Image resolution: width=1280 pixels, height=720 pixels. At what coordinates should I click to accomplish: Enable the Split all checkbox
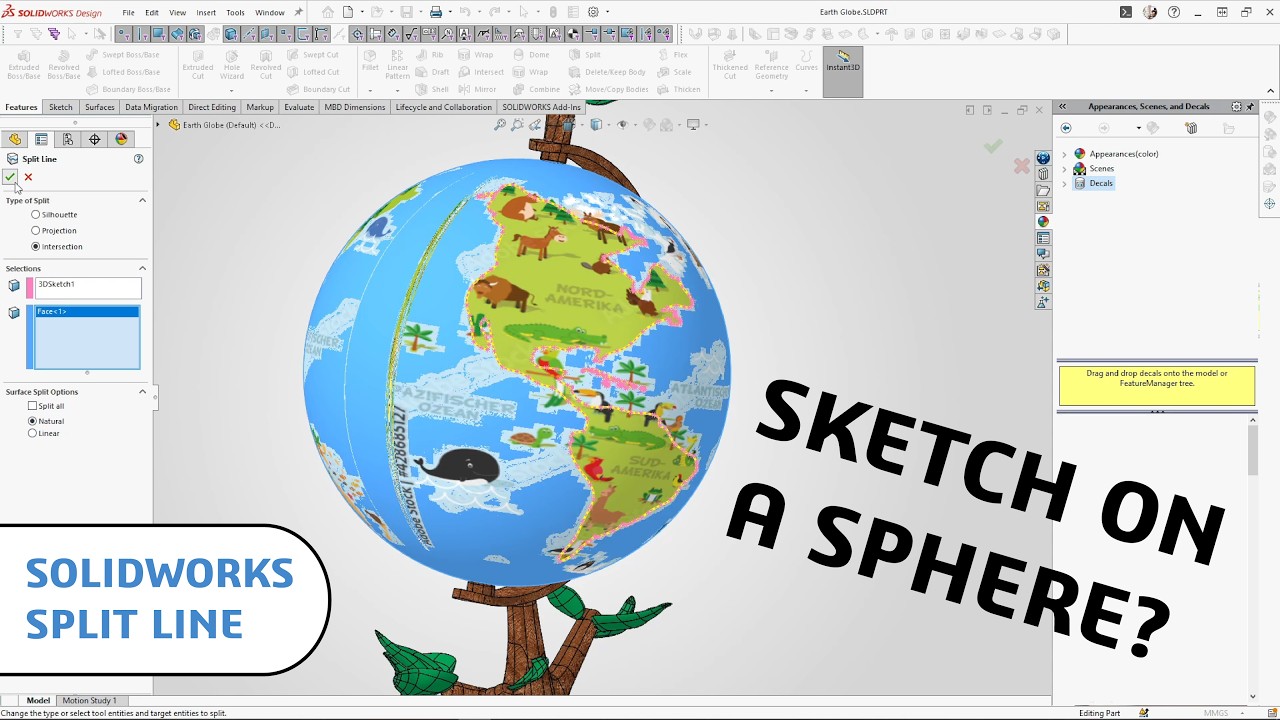(x=33, y=406)
